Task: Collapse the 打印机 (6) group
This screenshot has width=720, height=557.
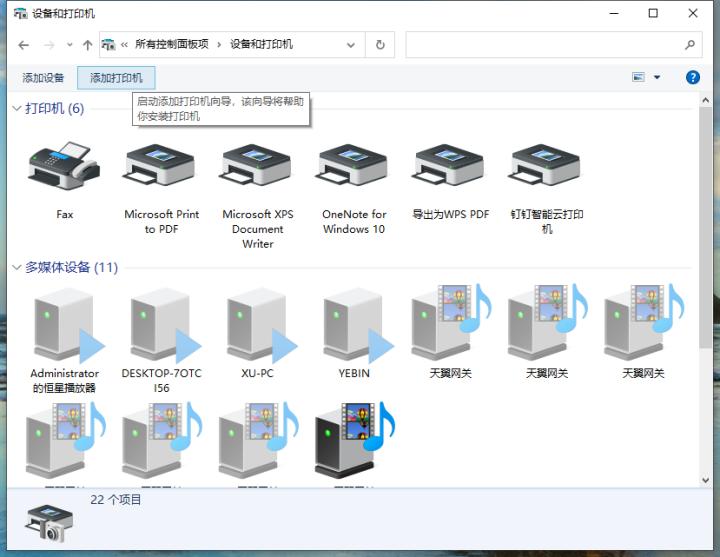Action: tap(17, 108)
